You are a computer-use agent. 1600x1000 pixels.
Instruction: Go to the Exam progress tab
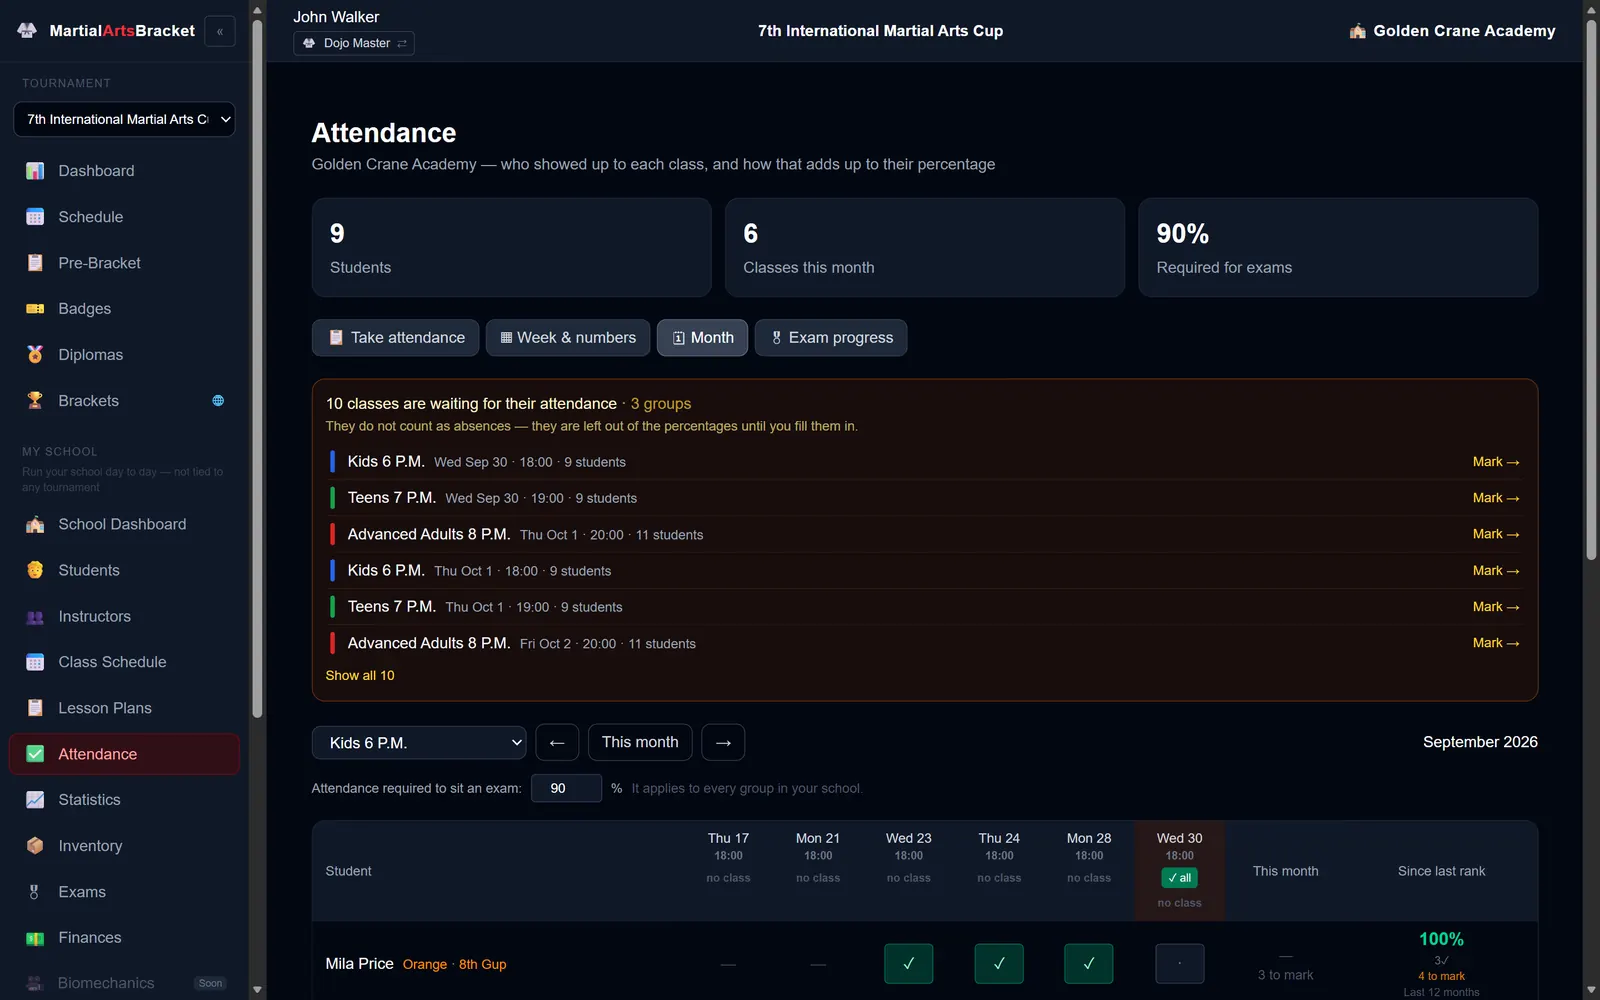831,338
